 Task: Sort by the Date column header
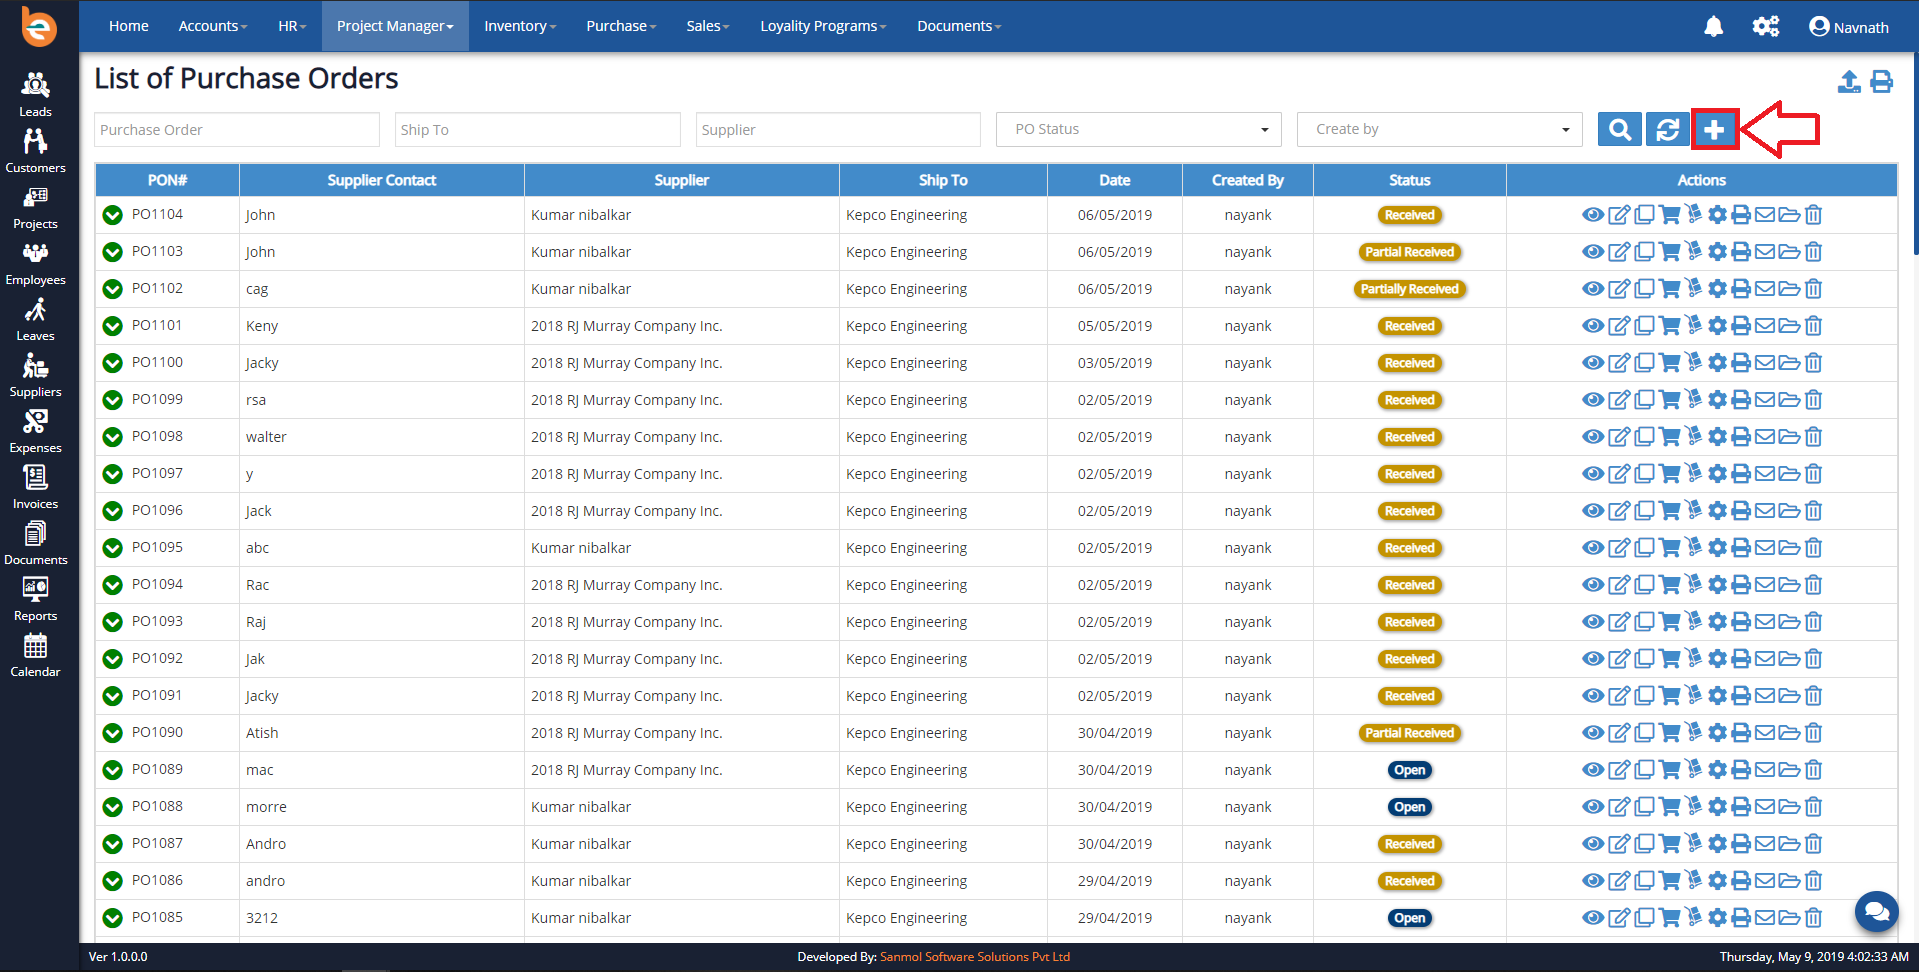pyautogui.click(x=1114, y=180)
